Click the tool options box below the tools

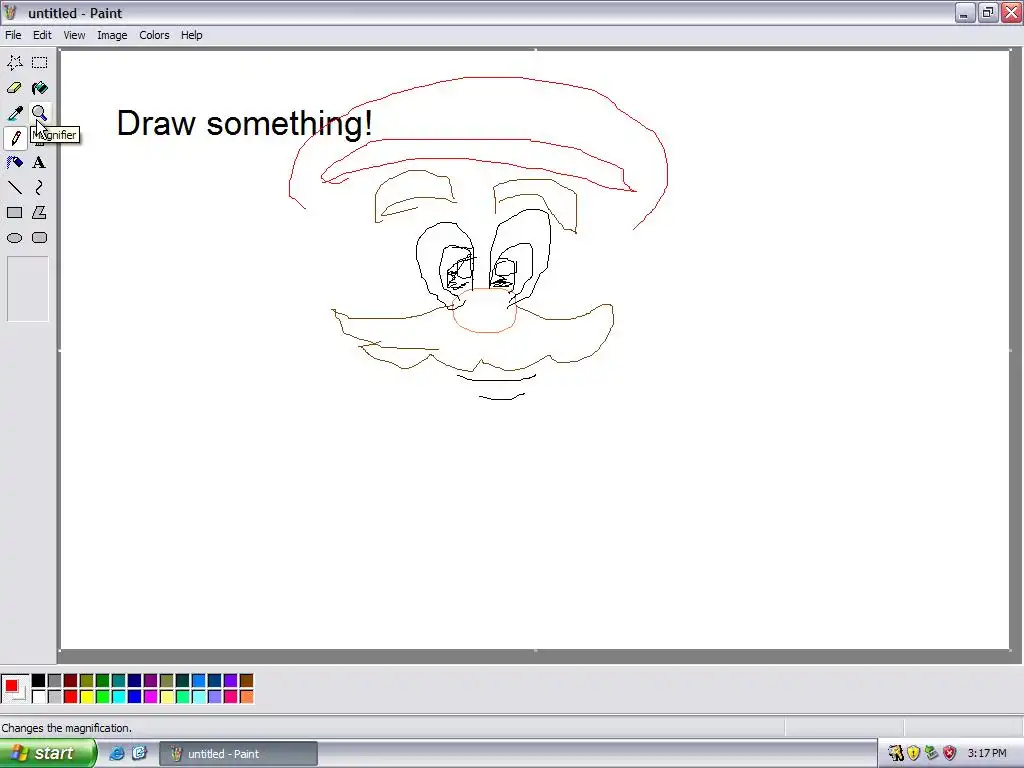[x=27, y=289]
